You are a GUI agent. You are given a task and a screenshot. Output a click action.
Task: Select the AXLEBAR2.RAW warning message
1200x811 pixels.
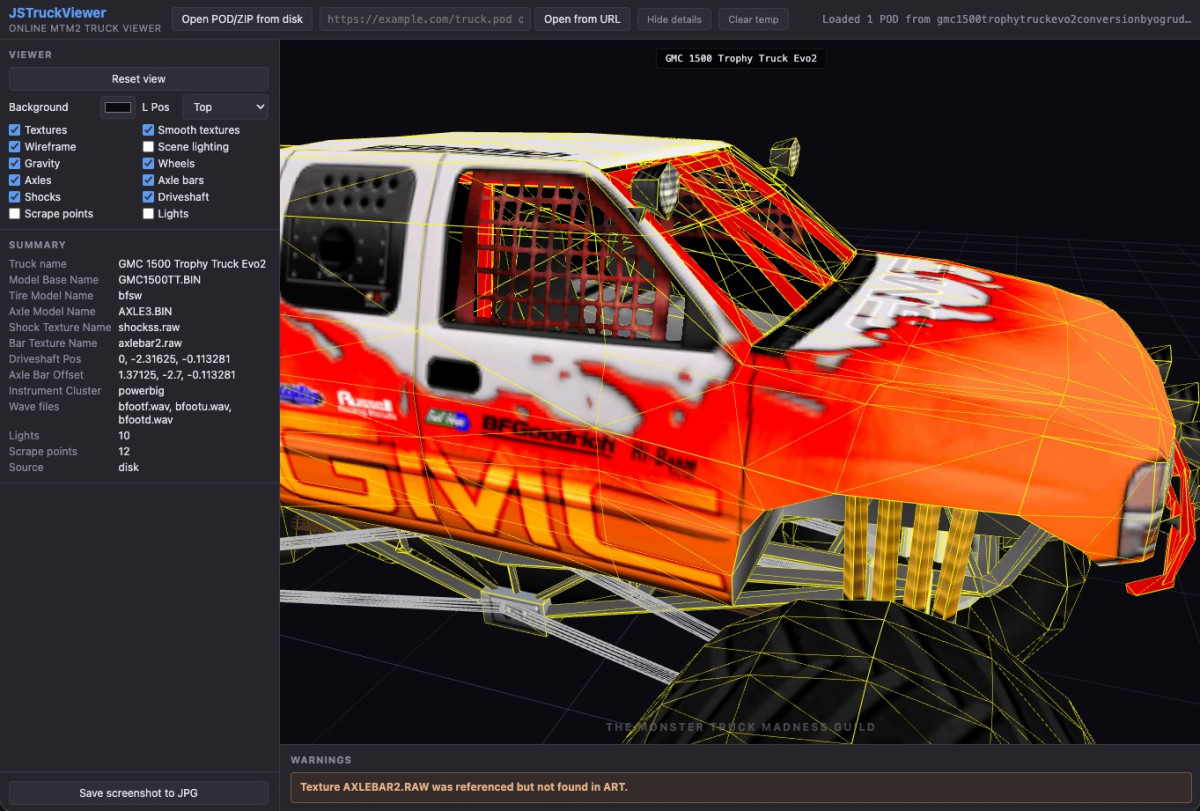[x=740, y=787]
